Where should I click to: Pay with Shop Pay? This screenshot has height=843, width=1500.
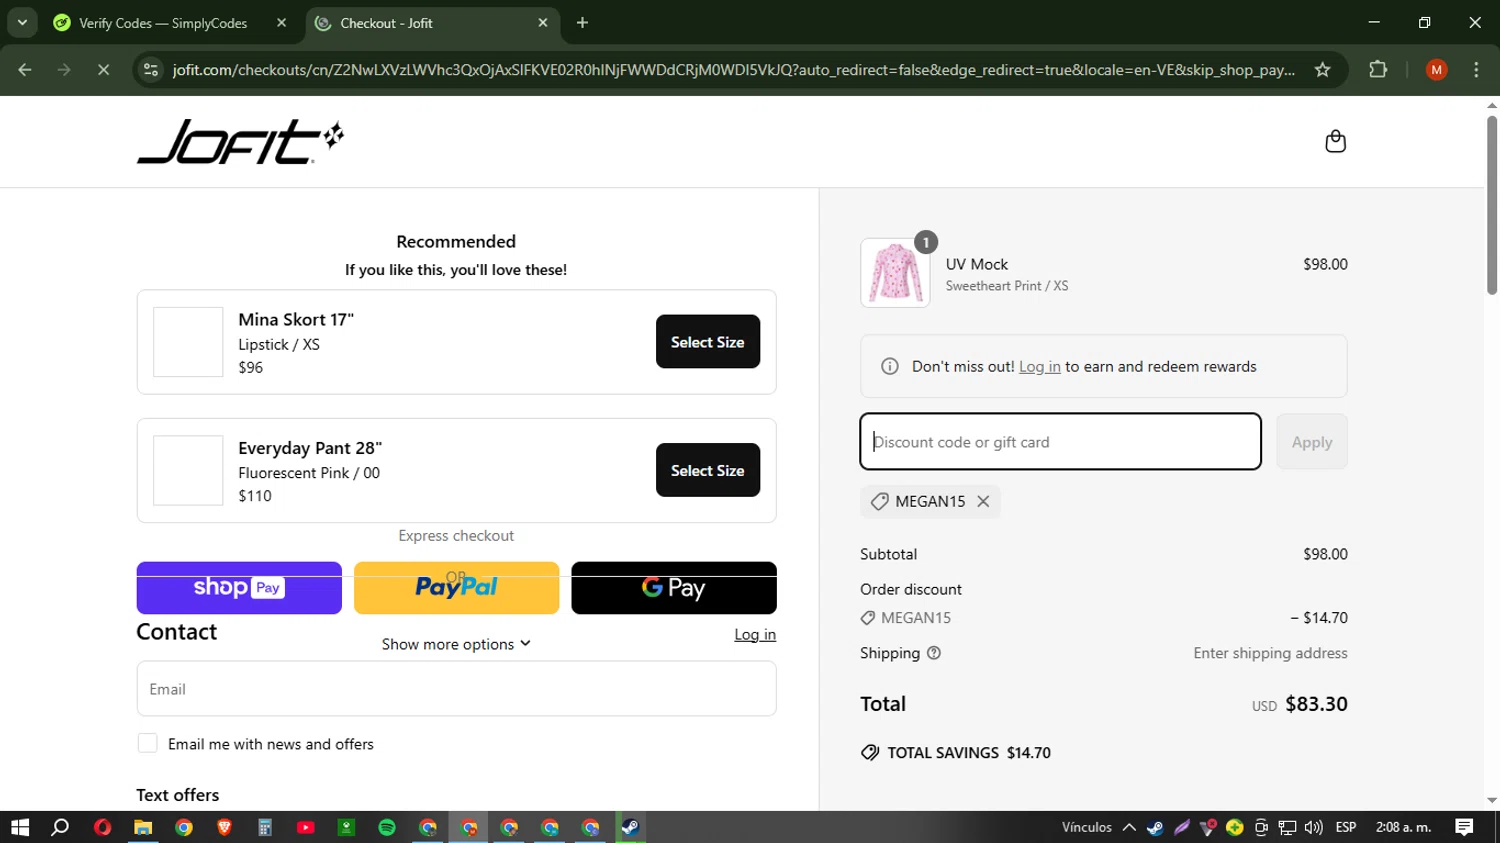click(x=239, y=588)
